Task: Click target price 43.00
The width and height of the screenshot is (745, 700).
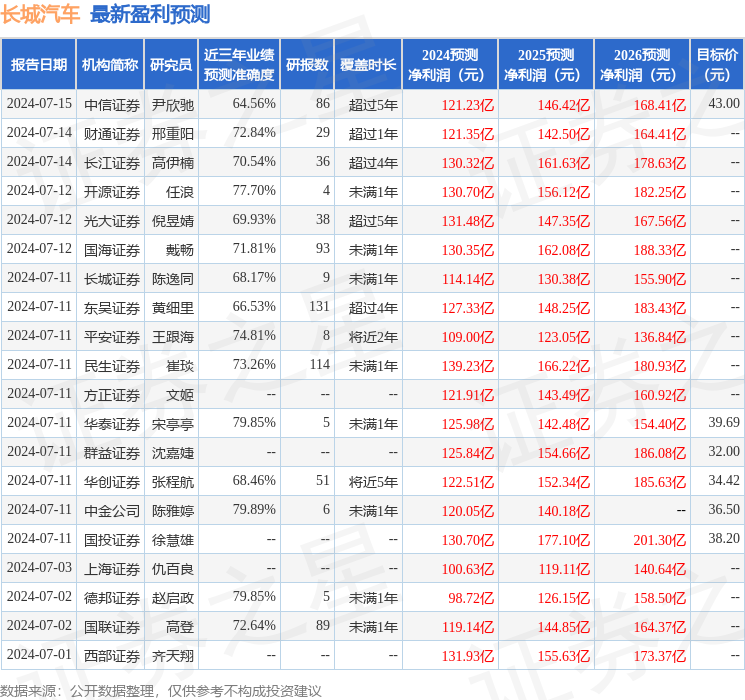Action: pos(724,103)
